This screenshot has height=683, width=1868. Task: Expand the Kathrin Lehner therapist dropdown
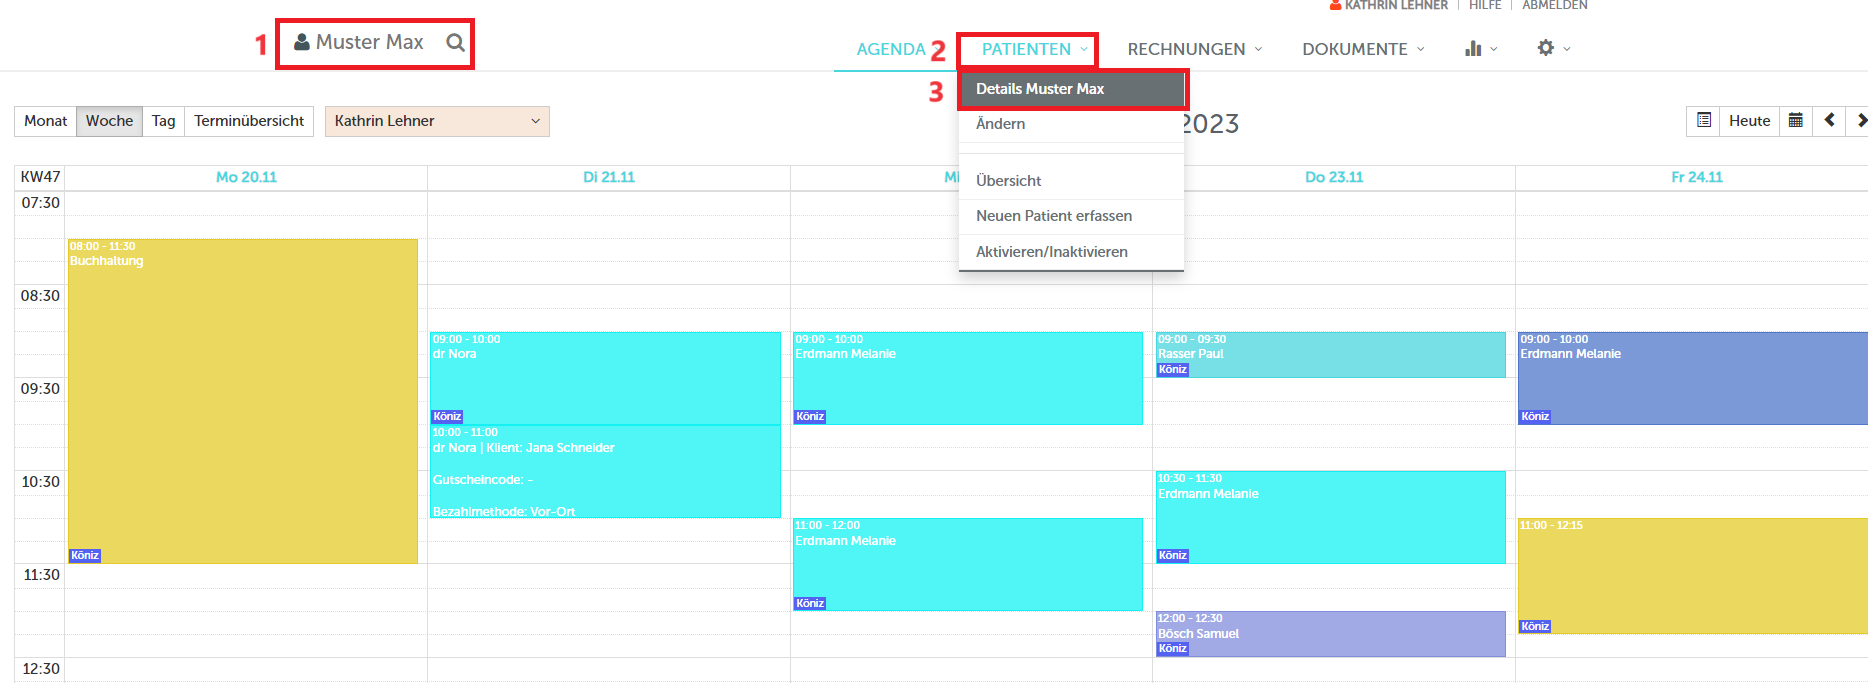click(436, 121)
